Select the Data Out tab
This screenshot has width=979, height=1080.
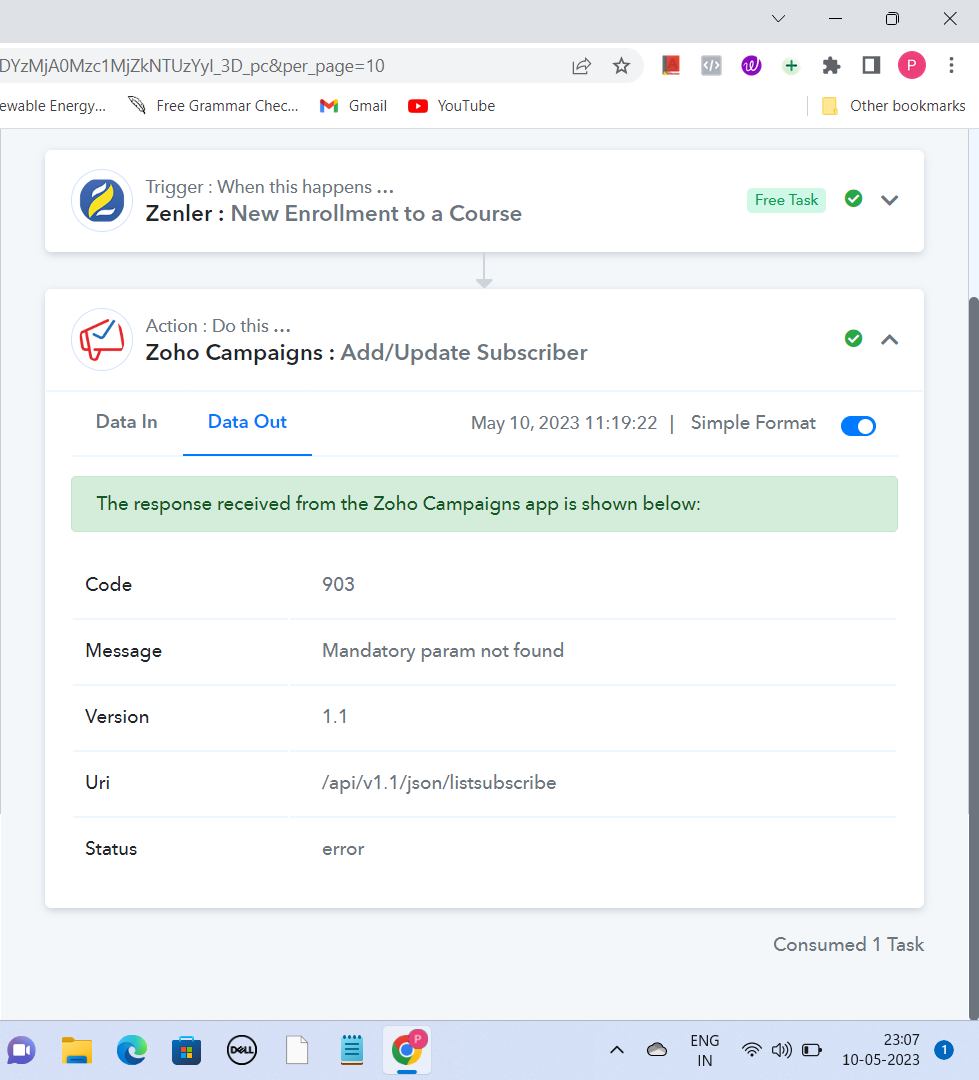(x=247, y=422)
